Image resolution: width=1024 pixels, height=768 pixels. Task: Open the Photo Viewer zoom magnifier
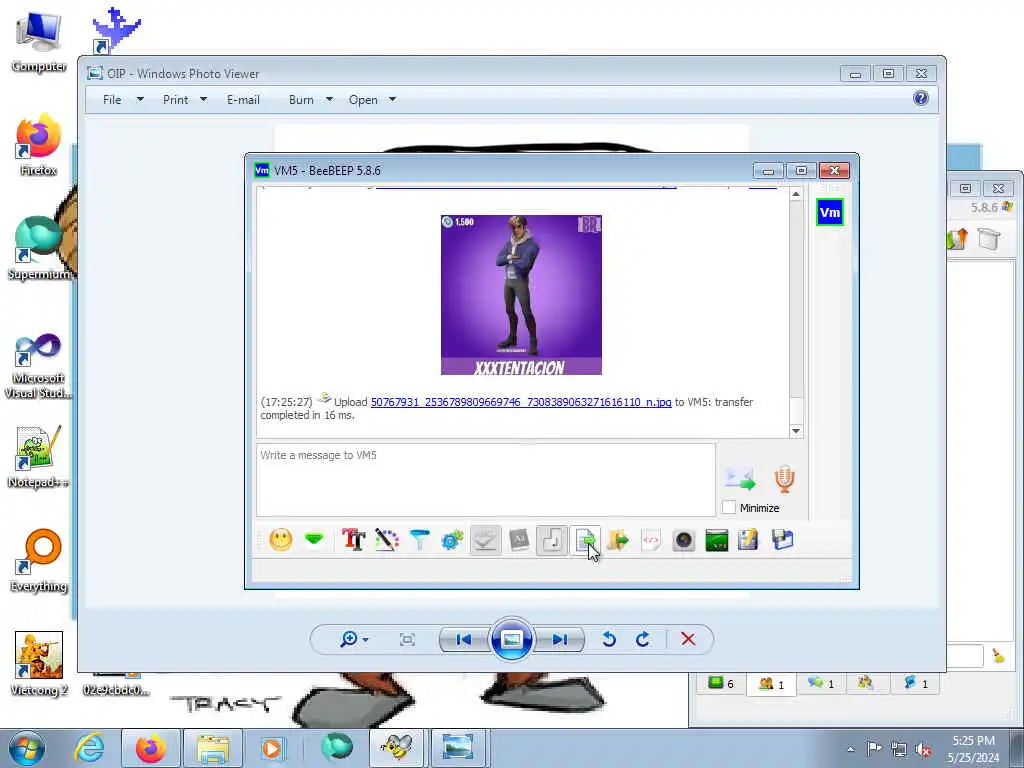(x=353, y=639)
